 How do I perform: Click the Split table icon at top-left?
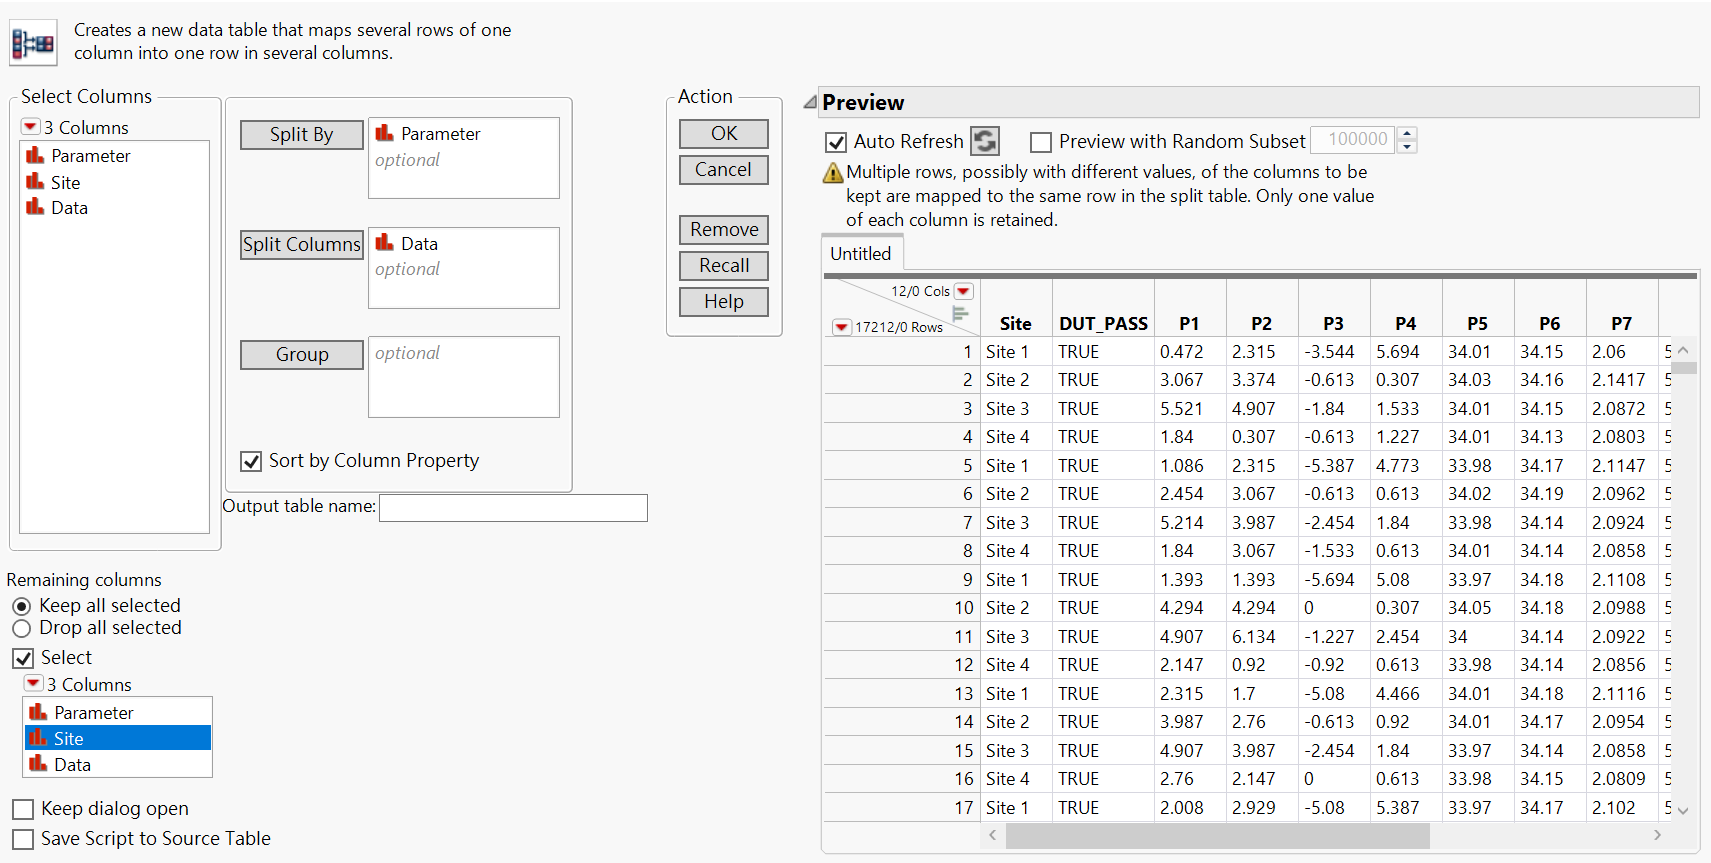pos(33,43)
